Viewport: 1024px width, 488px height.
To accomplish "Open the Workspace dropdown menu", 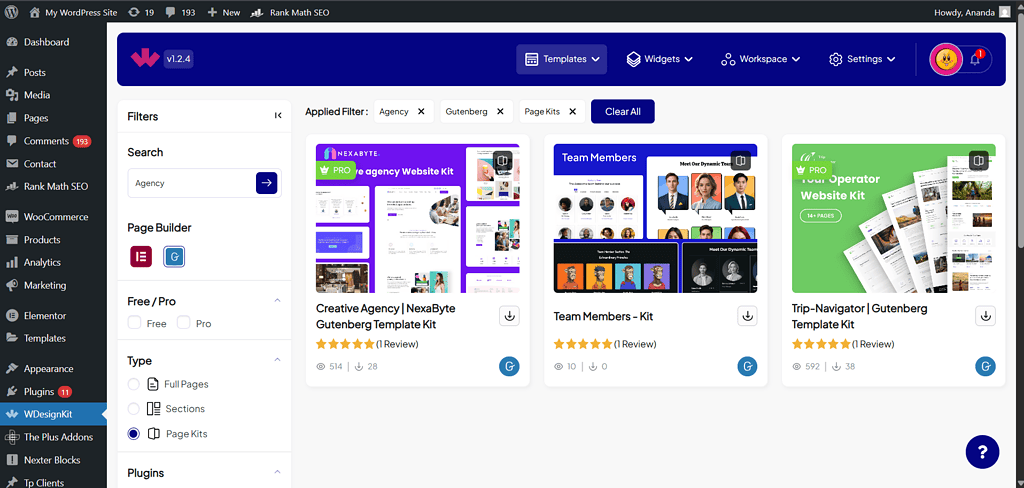I will pos(761,59).
